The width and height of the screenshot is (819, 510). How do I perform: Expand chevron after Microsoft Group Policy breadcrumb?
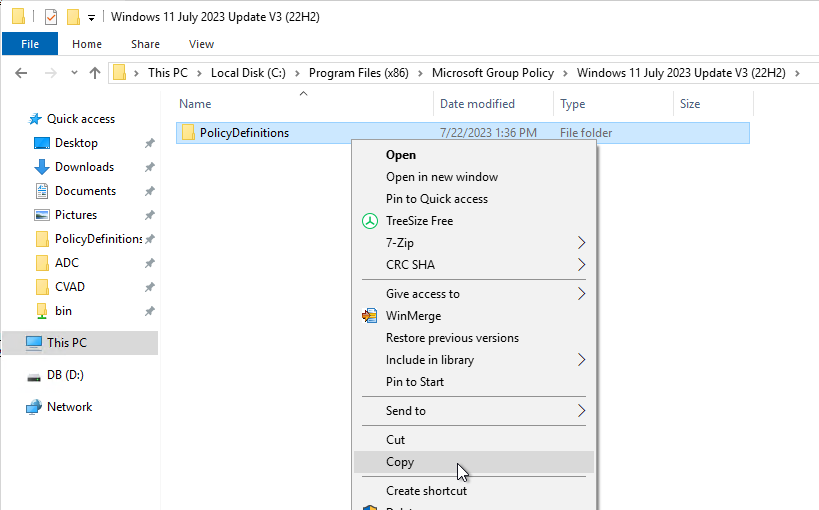(x=565, y=73)
